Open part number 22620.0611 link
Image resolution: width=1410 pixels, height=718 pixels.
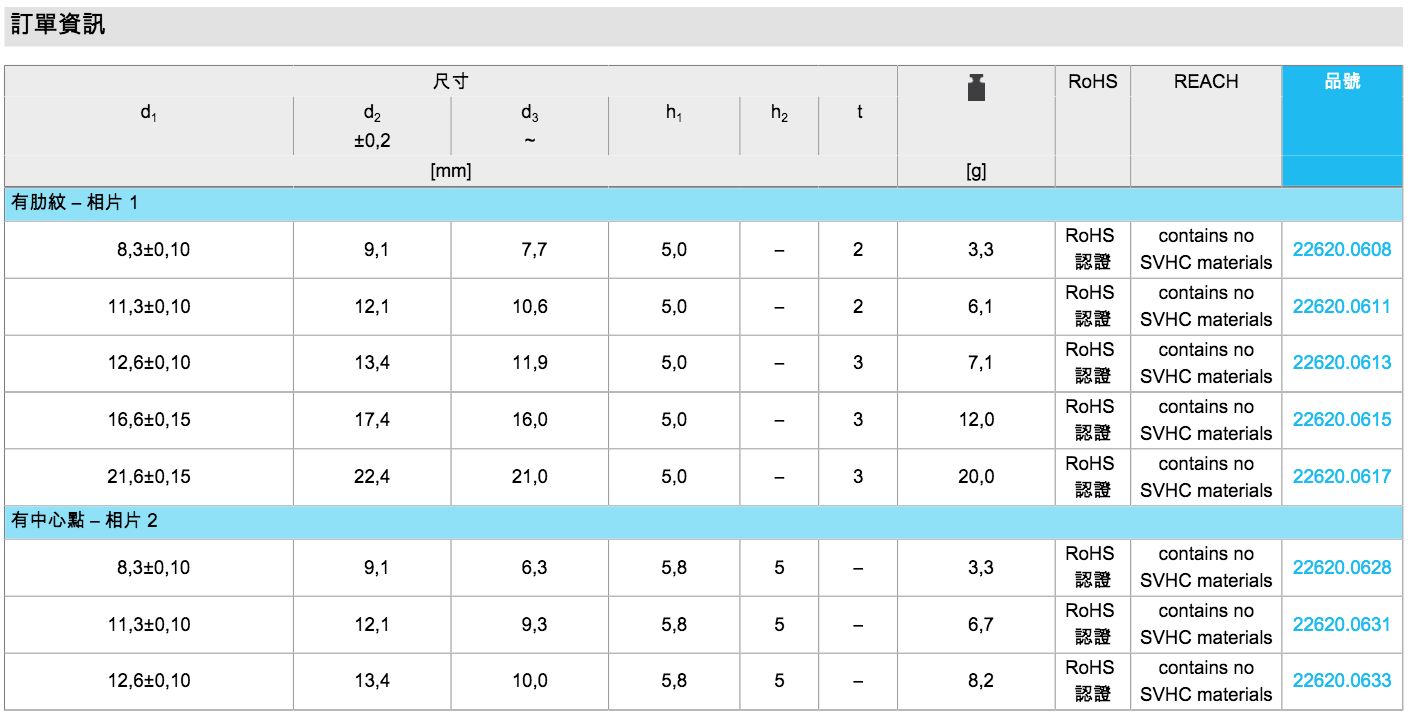click(1341, 307)
